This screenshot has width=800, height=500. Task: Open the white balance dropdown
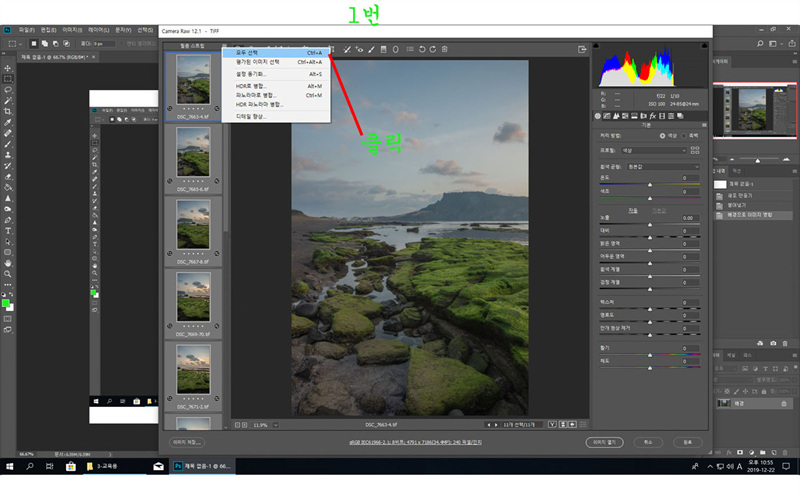[x=663, y=167]
